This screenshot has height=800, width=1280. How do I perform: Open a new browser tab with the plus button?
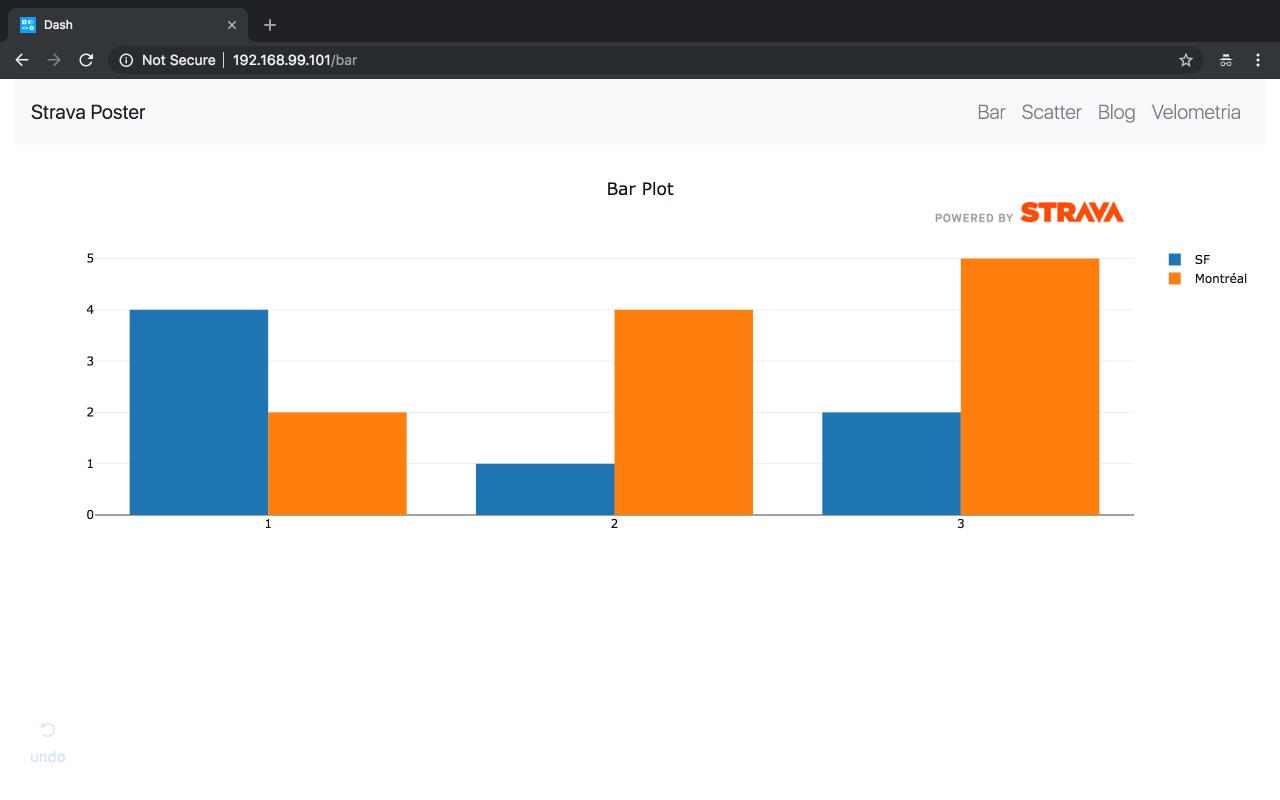[x=269, y=24]
